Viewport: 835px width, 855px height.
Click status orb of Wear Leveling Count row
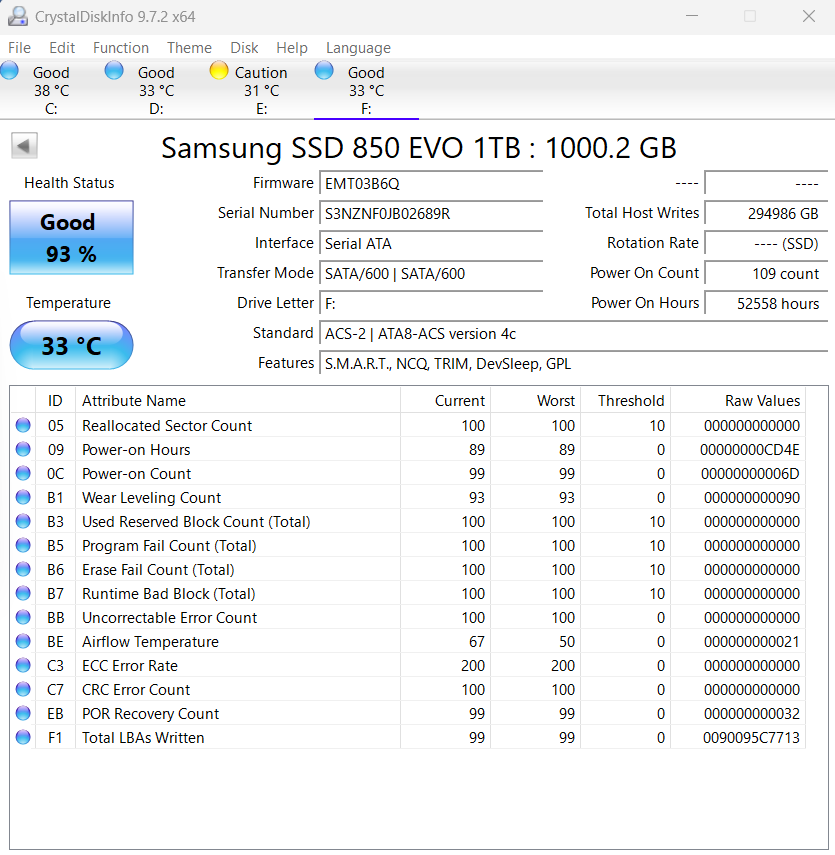23,497
